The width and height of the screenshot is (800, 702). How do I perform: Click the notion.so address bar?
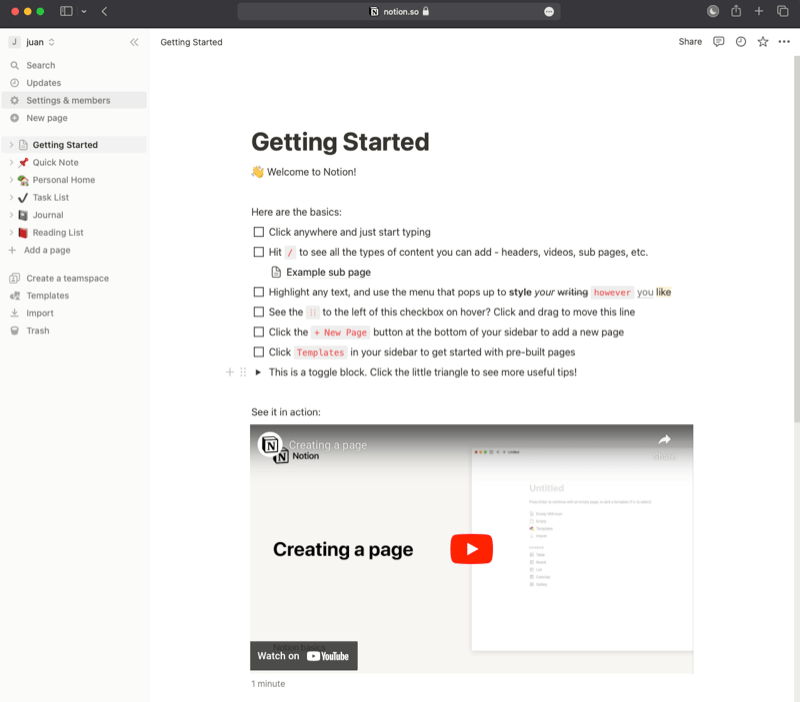399,11
